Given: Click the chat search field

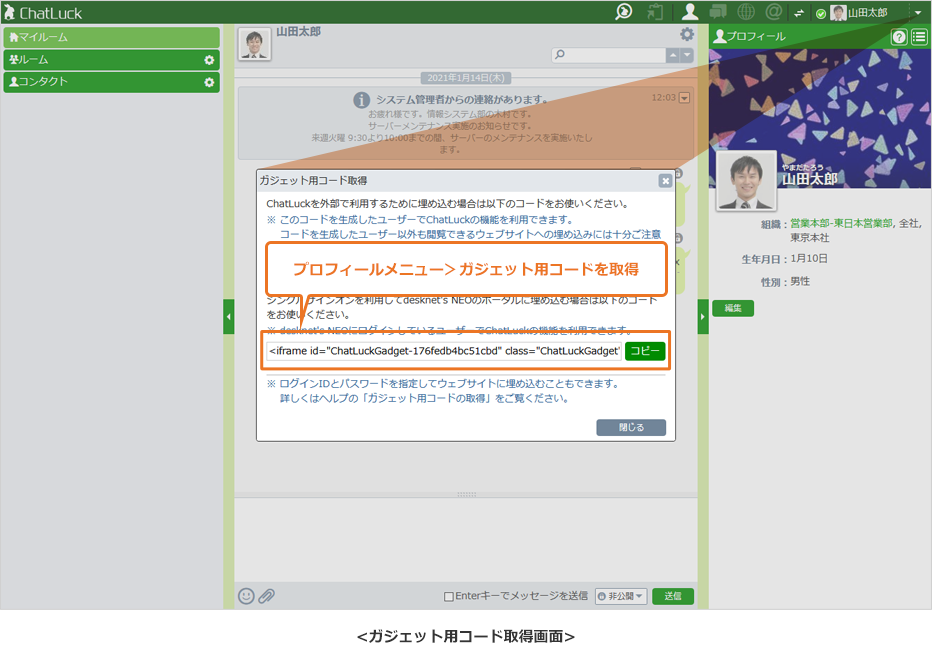Looking at the screenshot, I should [x=609, y=55].
